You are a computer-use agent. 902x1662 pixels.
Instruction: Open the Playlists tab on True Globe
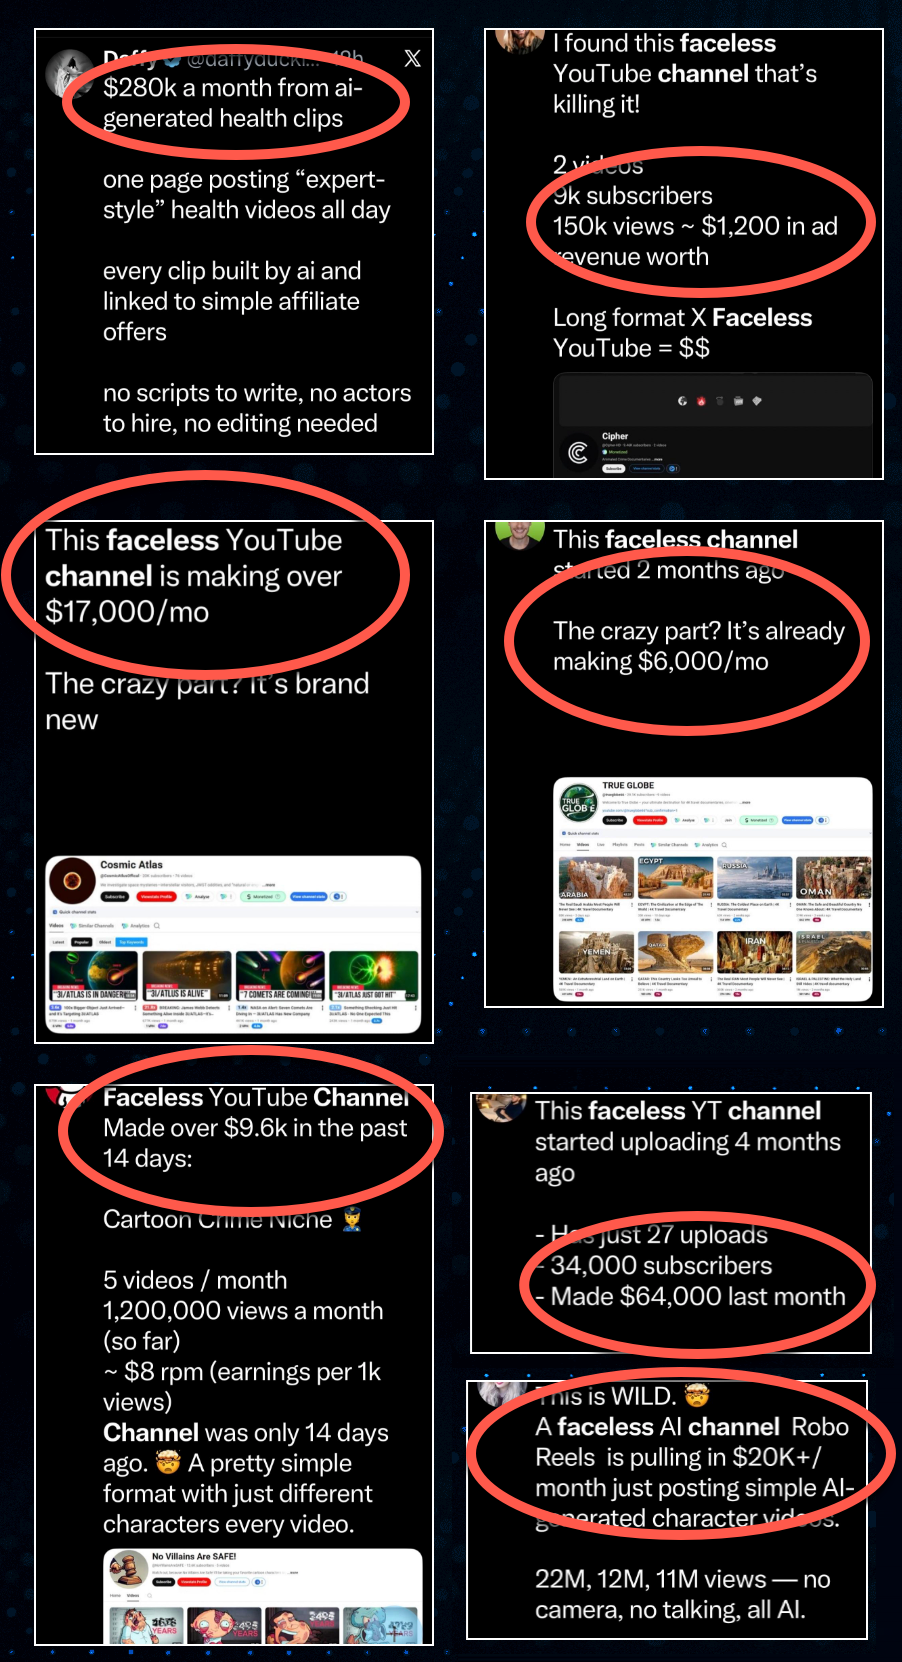620,845
